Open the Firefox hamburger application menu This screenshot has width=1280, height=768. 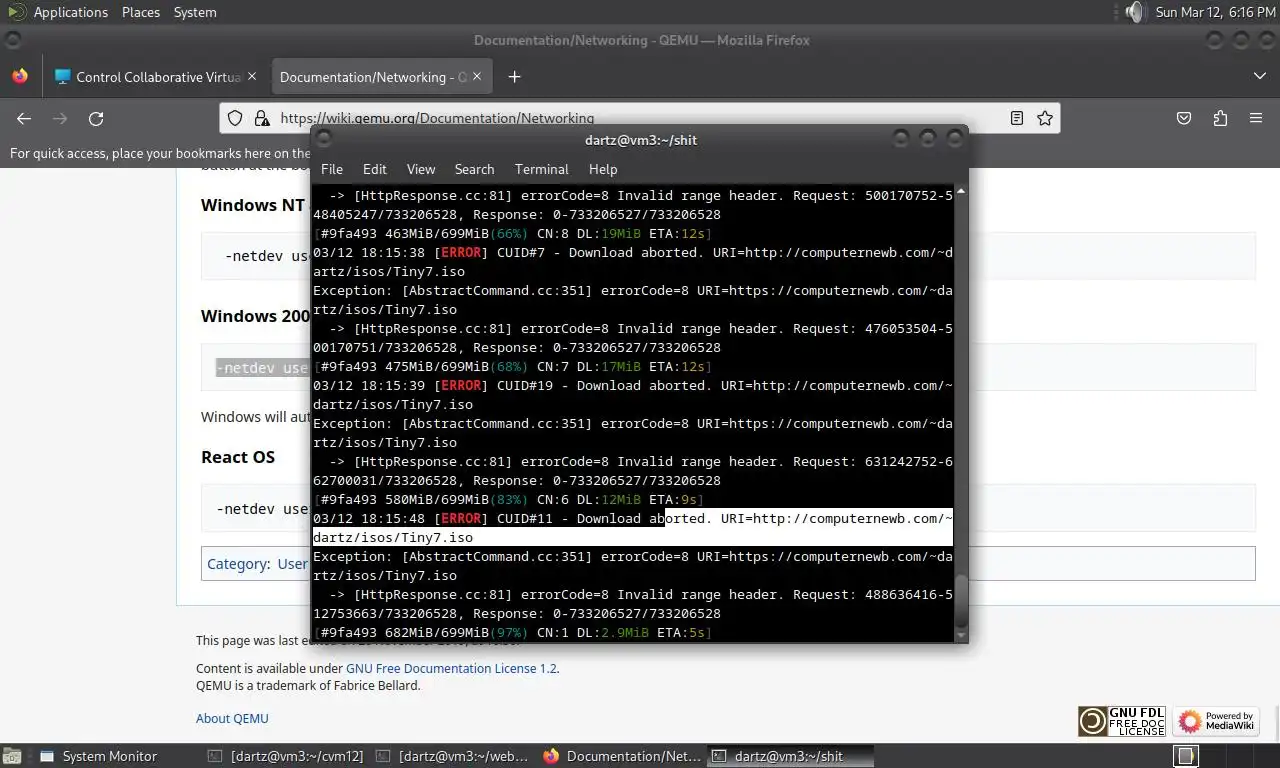click(1256, 118)
